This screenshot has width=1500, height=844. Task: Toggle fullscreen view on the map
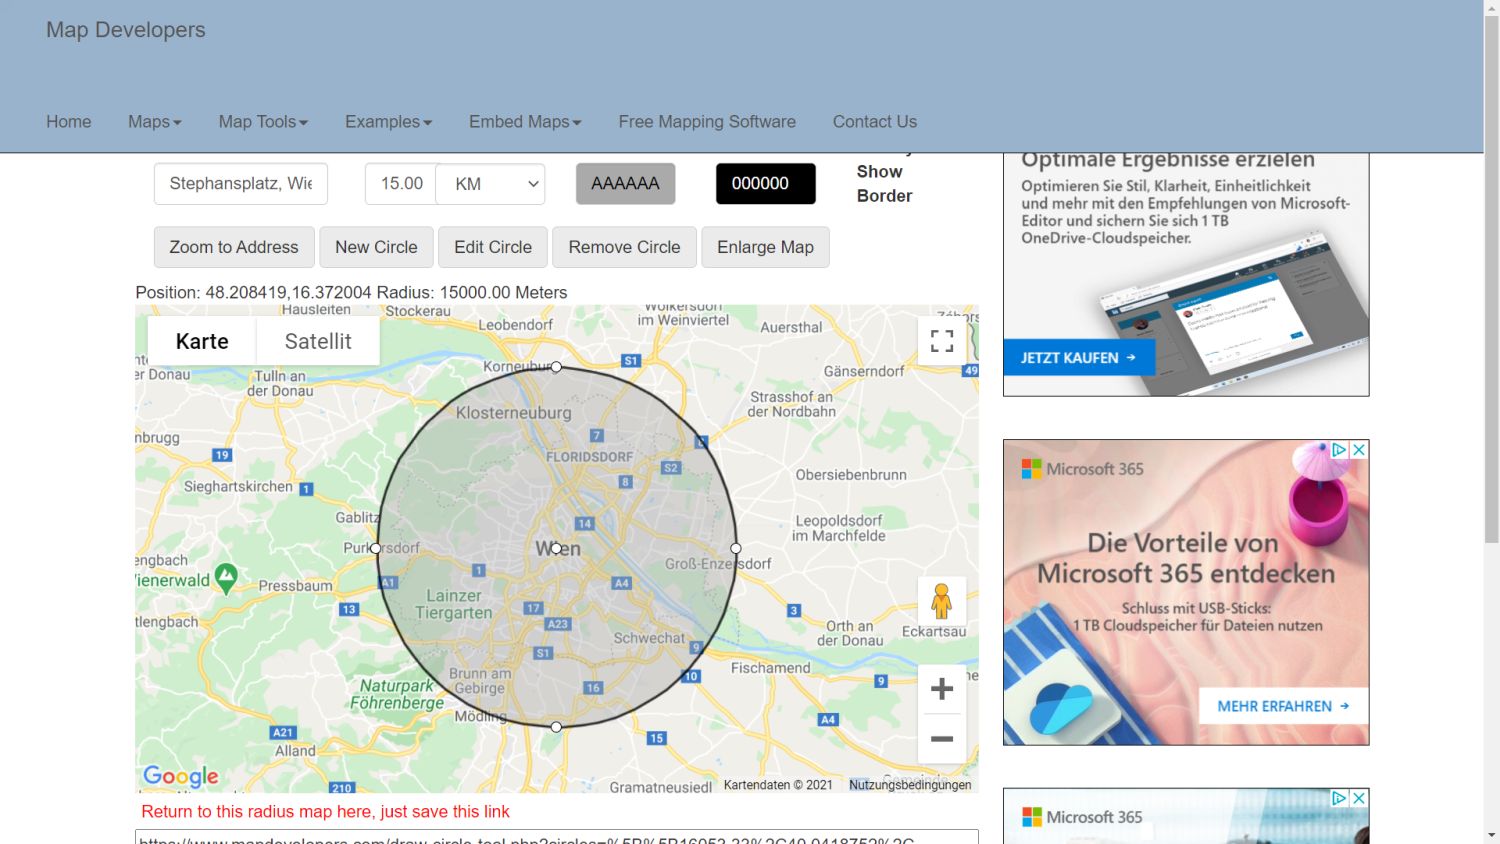tap(941, 341)
